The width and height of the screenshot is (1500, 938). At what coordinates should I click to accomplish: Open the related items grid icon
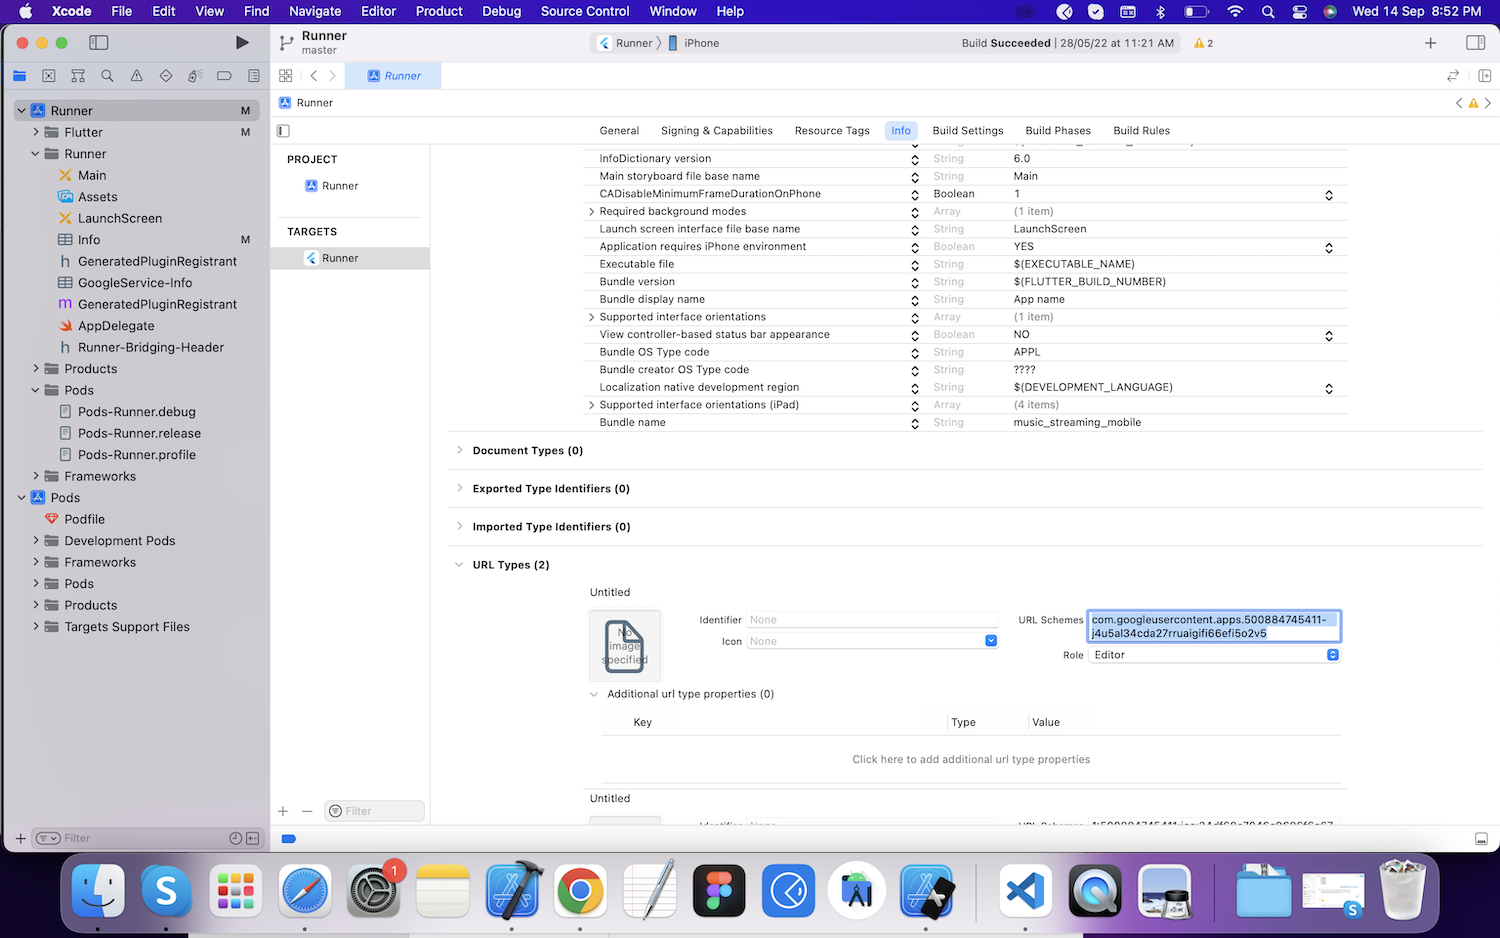[x=286, y=76]
